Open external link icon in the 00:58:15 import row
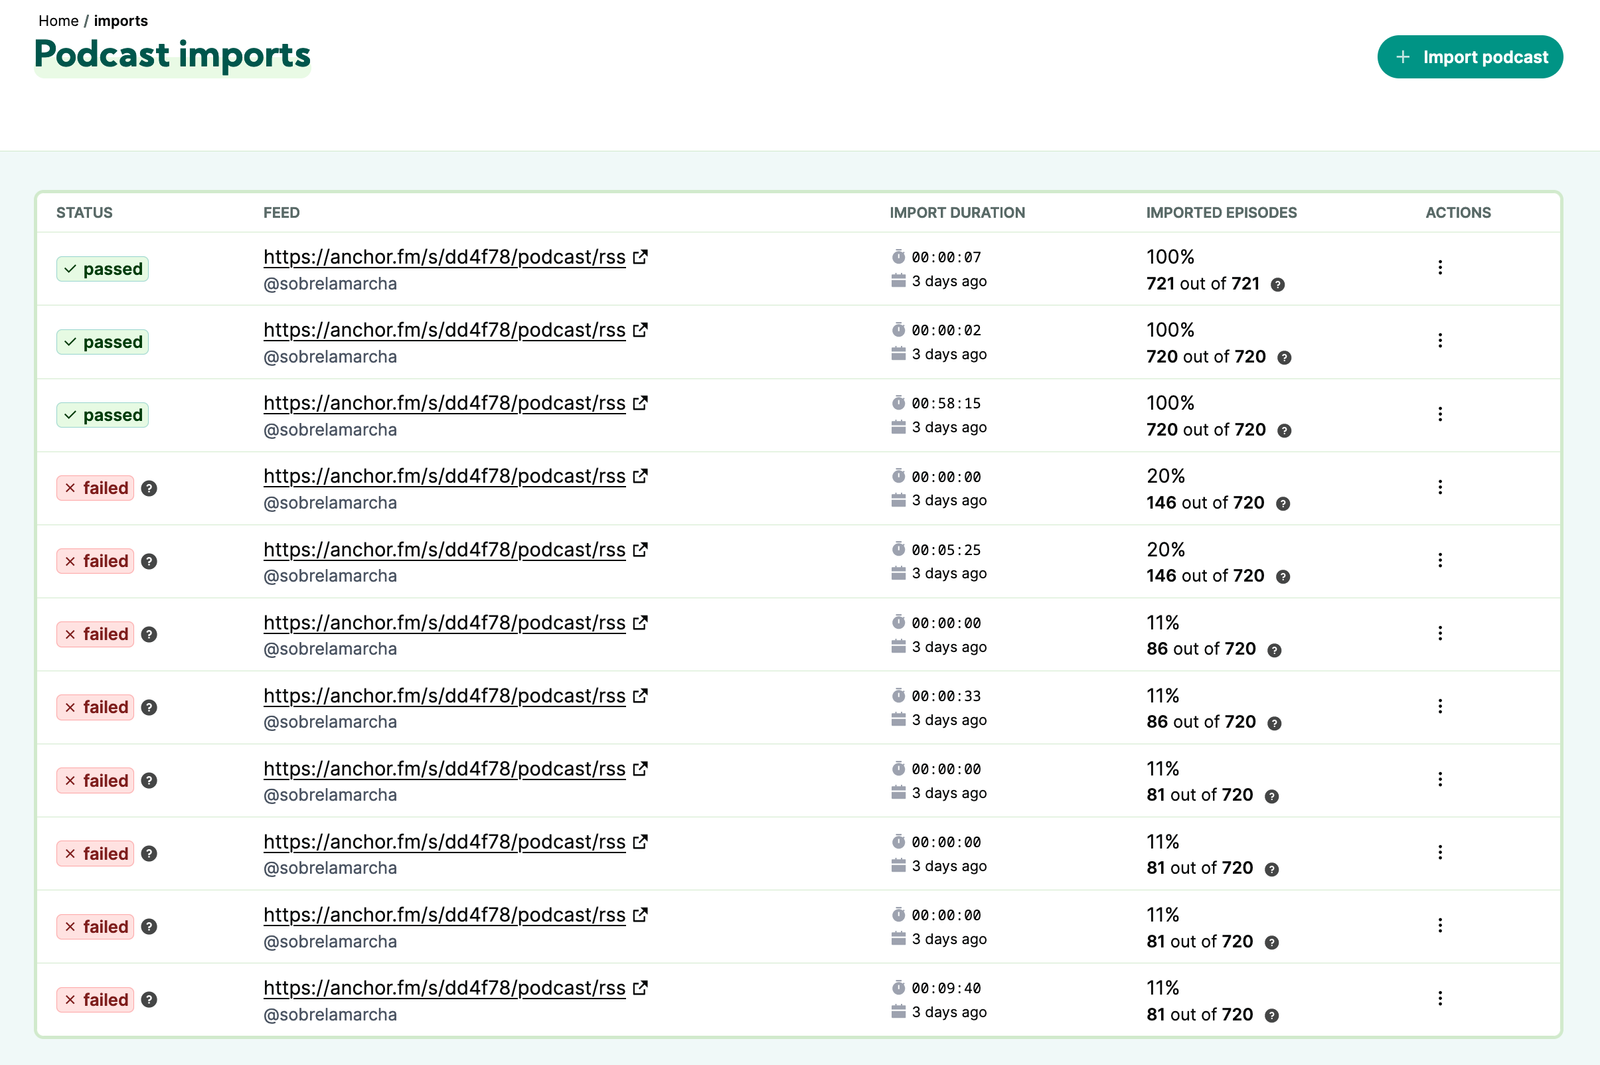 click(x=640, y=403)
